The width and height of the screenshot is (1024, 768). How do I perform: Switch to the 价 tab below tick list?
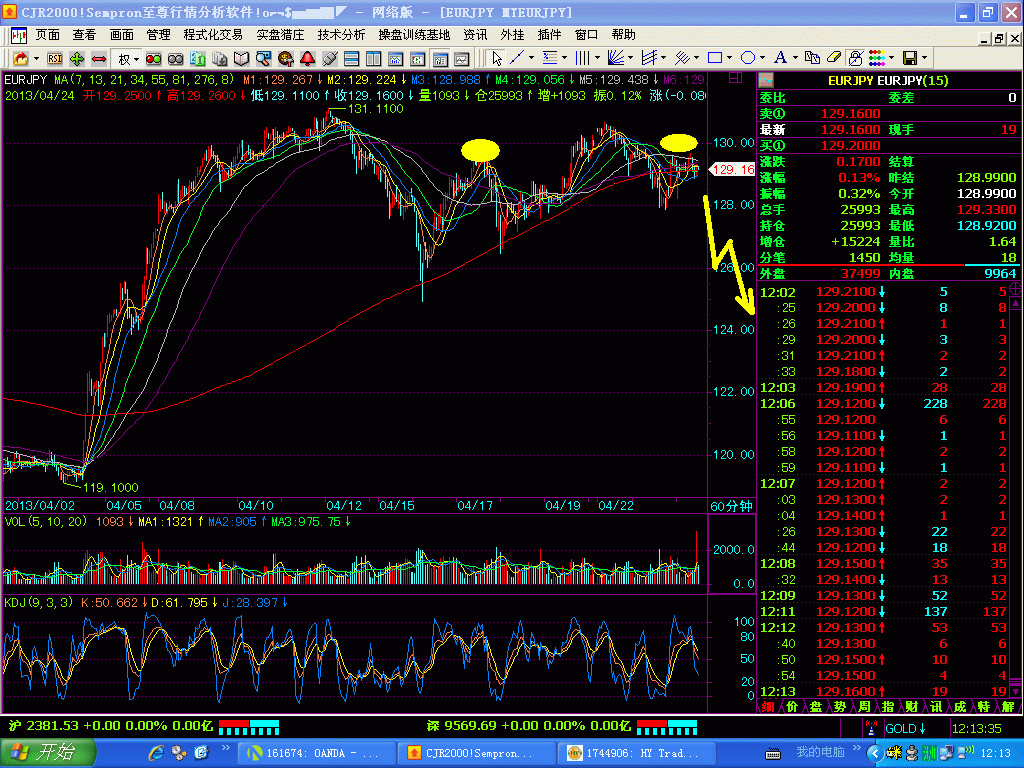pyautogui.click(x=792, y=707)
